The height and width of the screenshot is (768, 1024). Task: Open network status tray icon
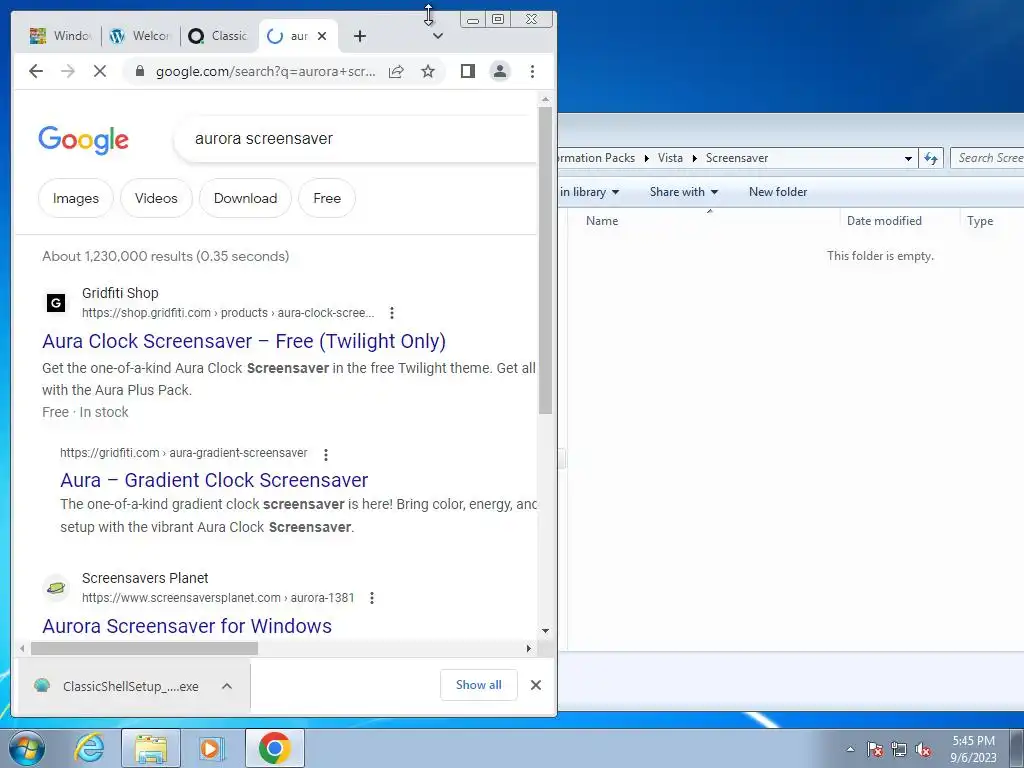899,749
